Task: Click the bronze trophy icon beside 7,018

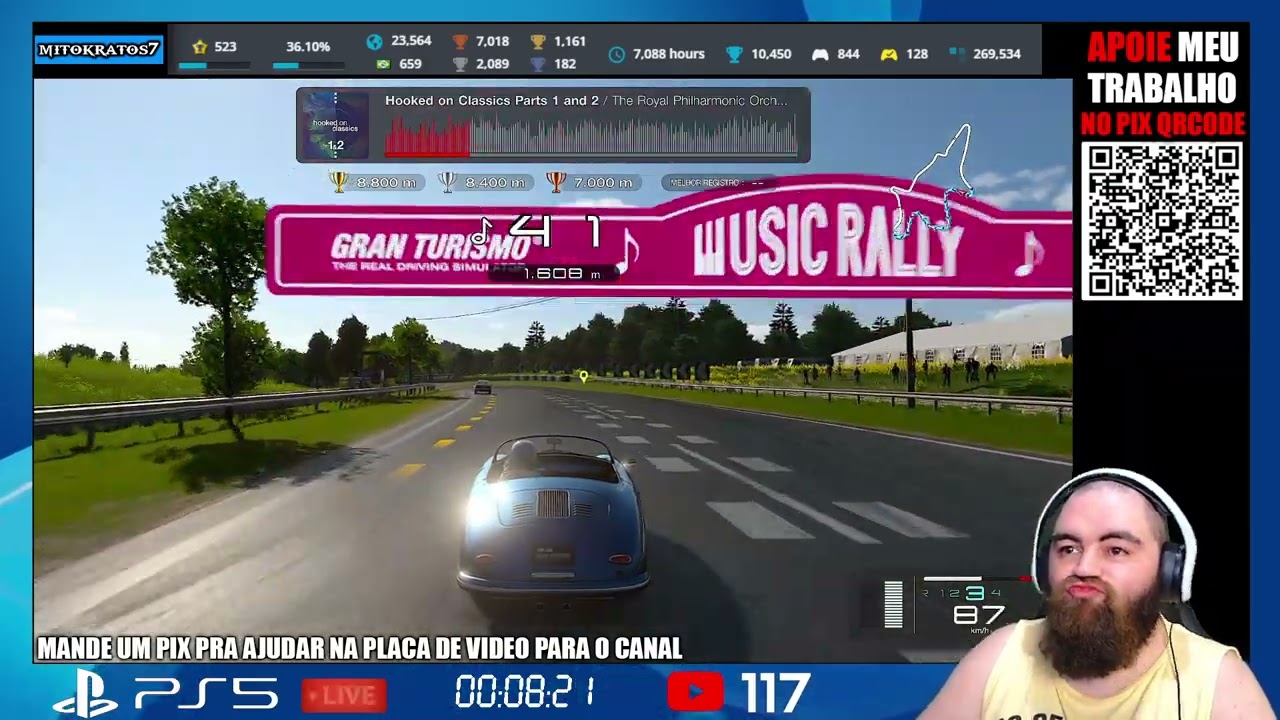Action: (460, 42)
